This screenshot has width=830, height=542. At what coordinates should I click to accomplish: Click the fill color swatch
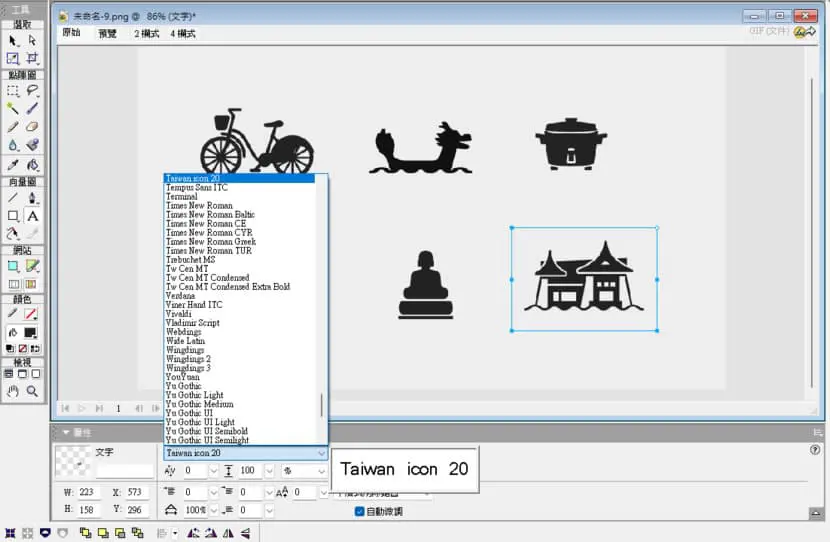(30, 332)
